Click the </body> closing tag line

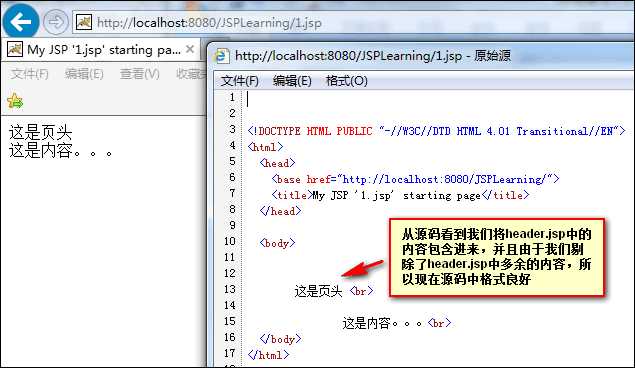(x=281, y=339)
